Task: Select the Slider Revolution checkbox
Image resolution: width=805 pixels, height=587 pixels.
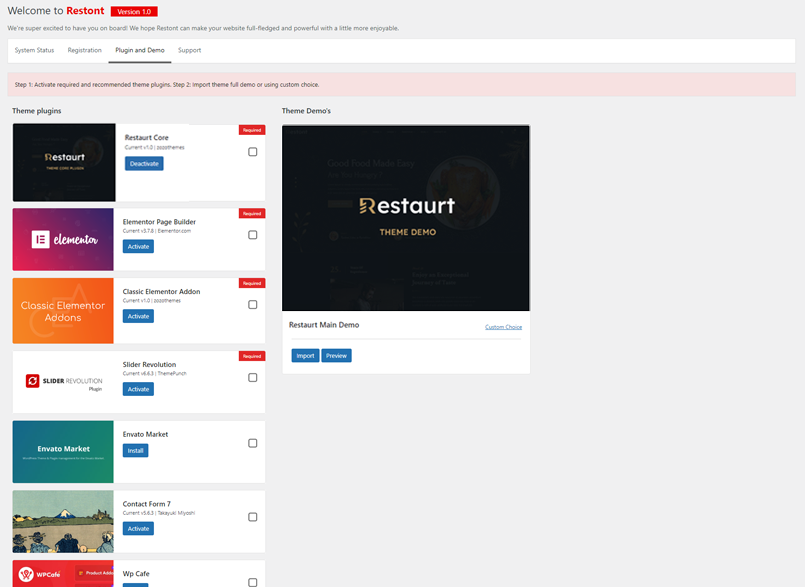Action: [252, 378]
